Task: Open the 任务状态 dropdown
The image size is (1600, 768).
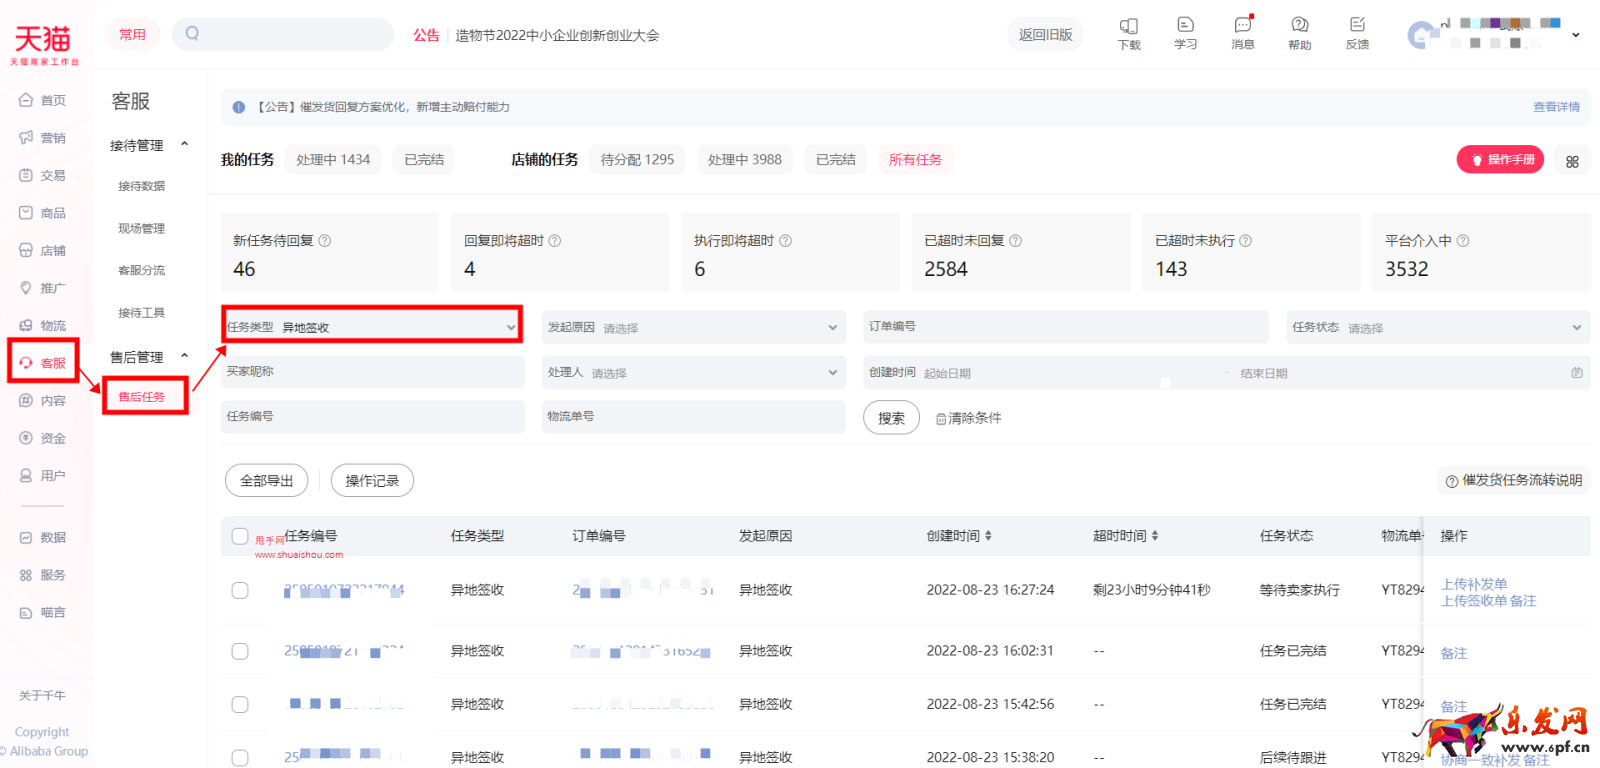Action: coord(1437,327)
